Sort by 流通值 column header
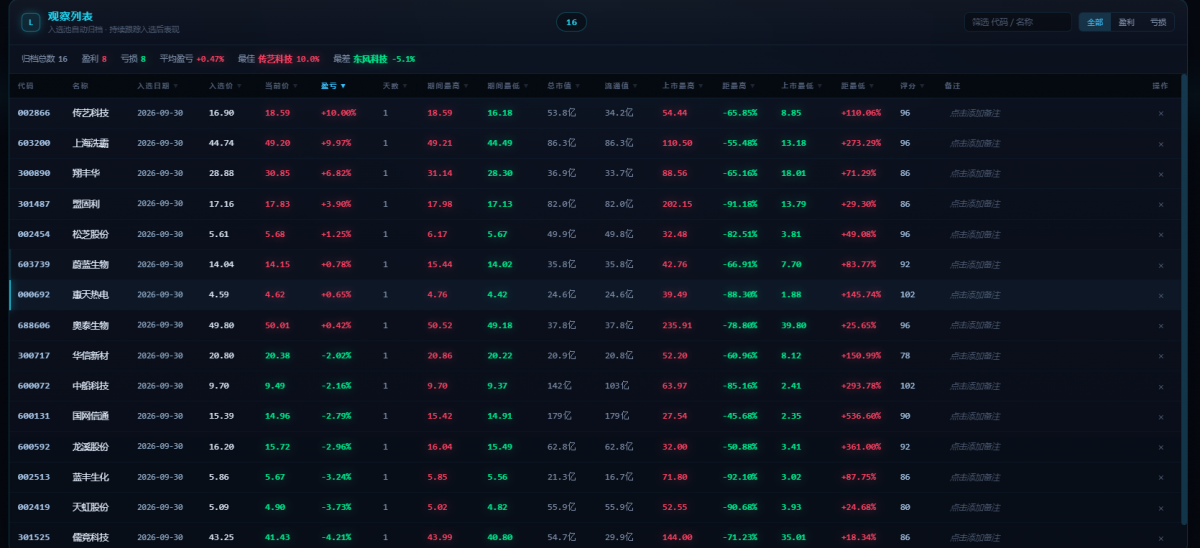 620,86
